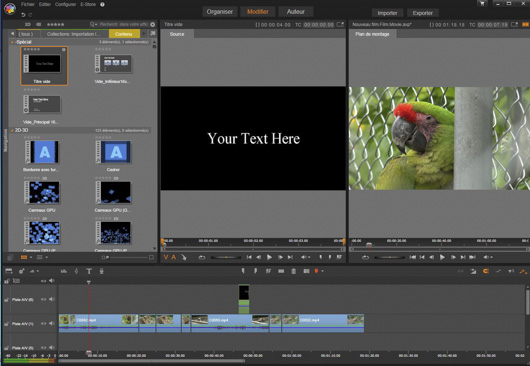Click the voice-over microphone tool
Viewport: 530px width, 366px height.
pyautogui.click(x=101, y=271)
